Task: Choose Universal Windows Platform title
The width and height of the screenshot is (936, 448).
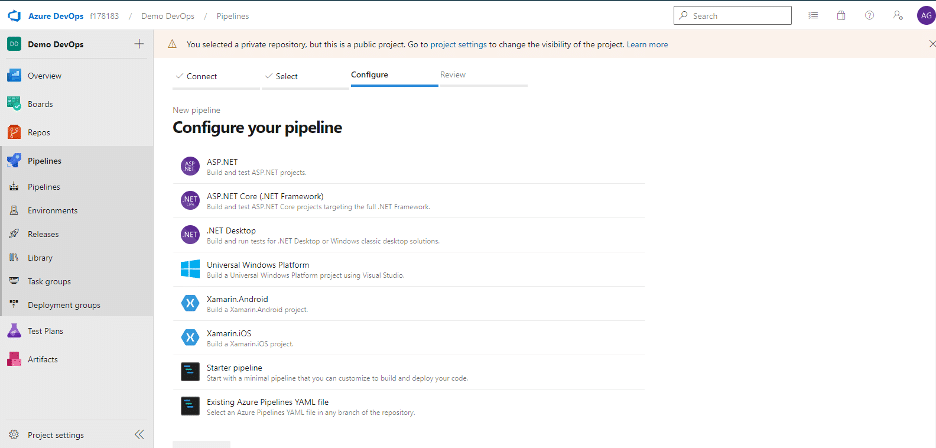Action: 258,265
